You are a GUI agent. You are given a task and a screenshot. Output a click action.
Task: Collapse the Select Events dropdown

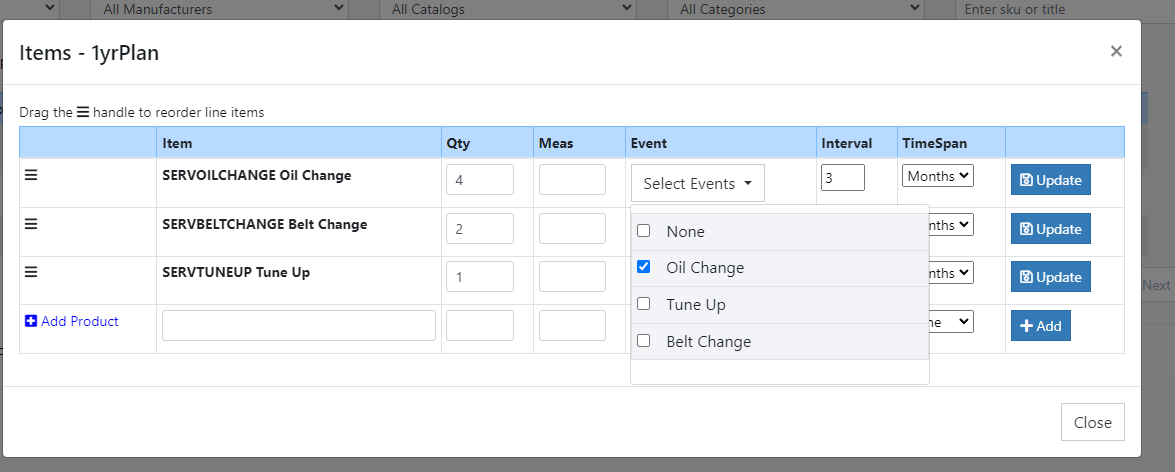[x=697, y=184]
